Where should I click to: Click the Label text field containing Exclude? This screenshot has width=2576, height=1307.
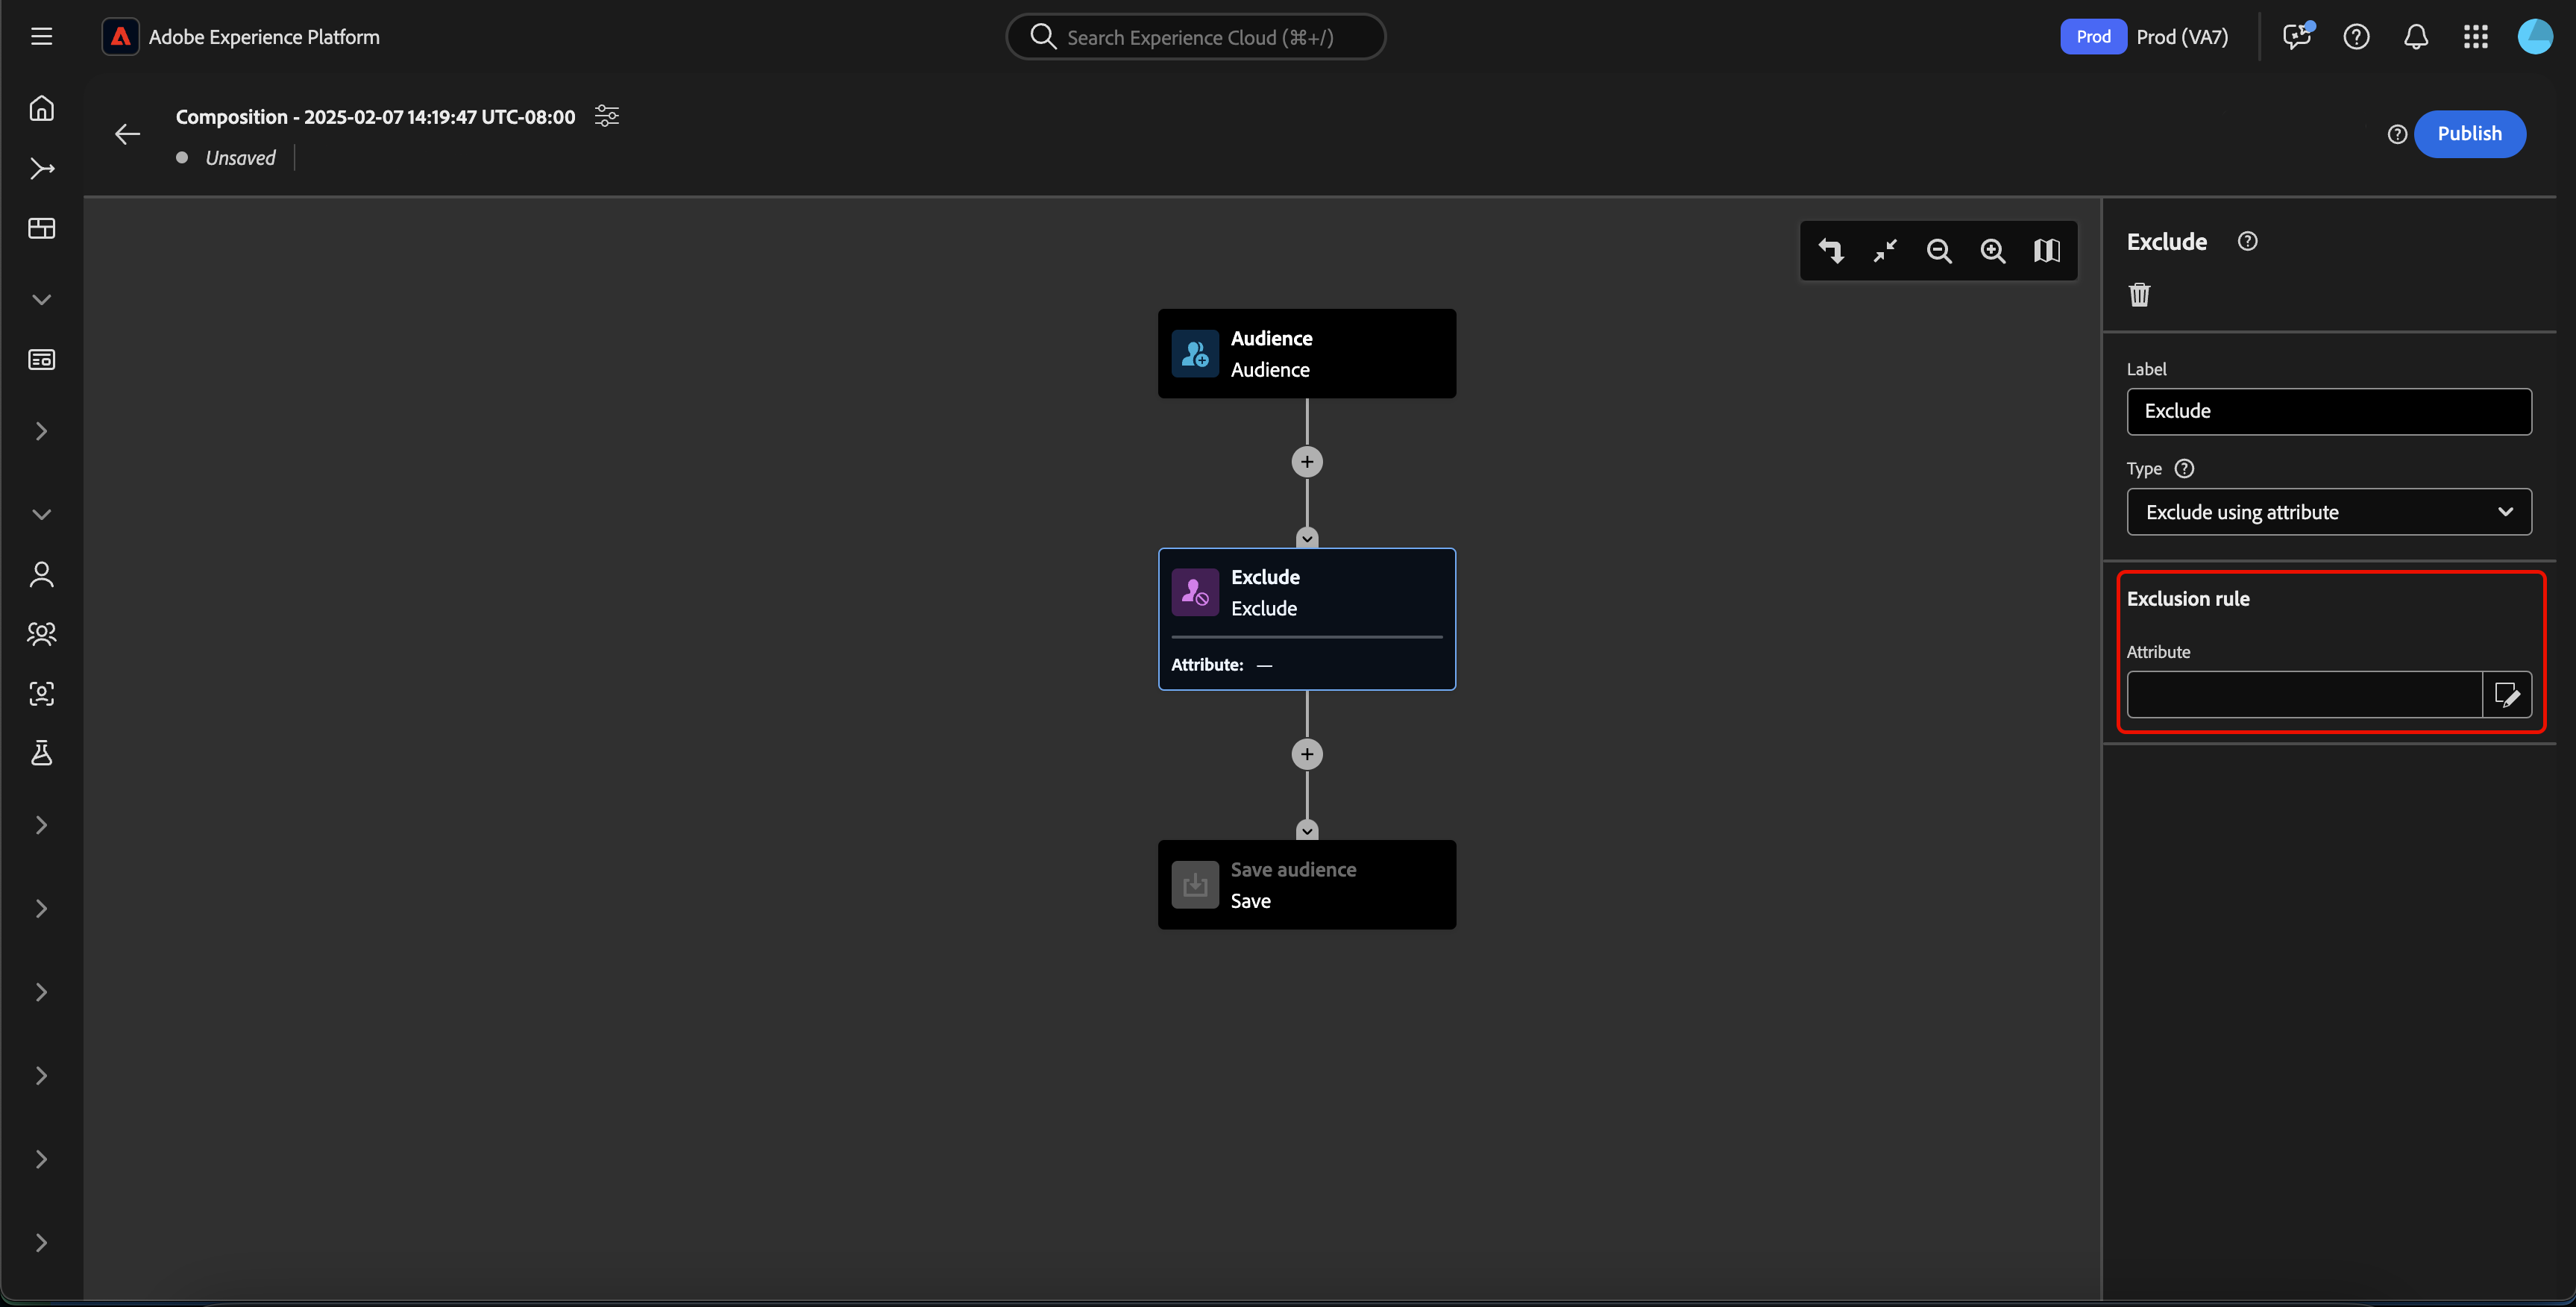pos(2328,411)
